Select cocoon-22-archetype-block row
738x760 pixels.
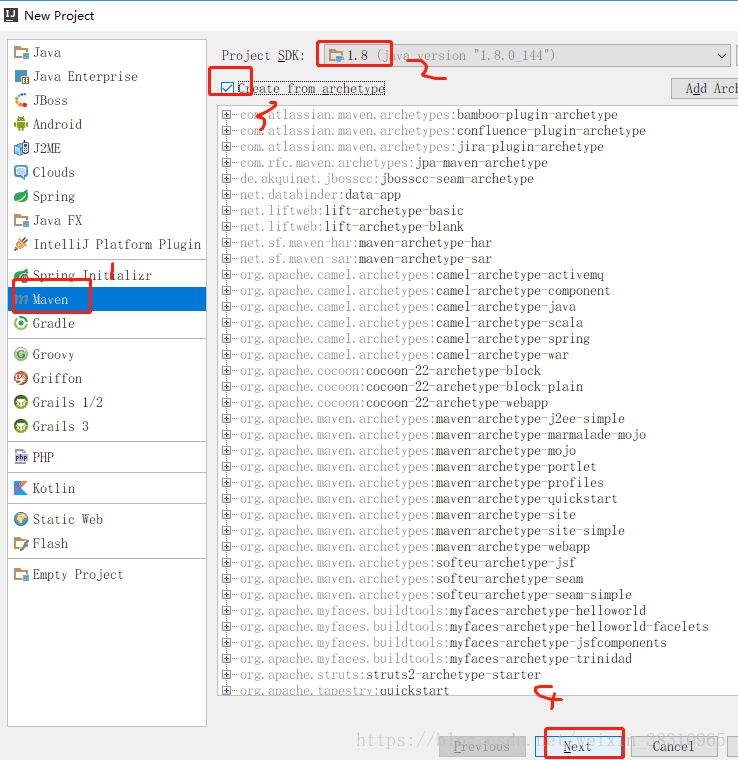point(390,370)
